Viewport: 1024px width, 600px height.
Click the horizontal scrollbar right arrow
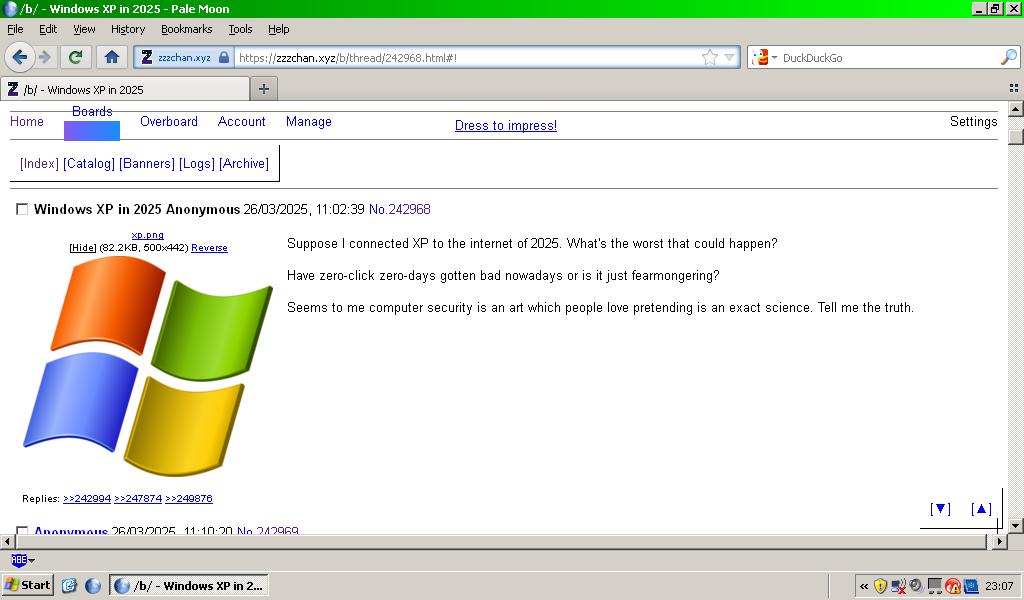pyautogui.click(x=999, y=541)
